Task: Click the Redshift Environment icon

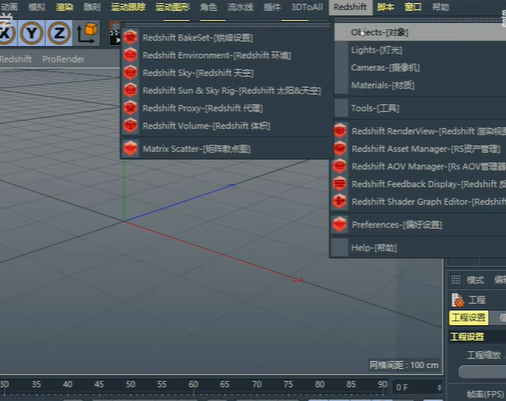Action: (x=130, y=55)
